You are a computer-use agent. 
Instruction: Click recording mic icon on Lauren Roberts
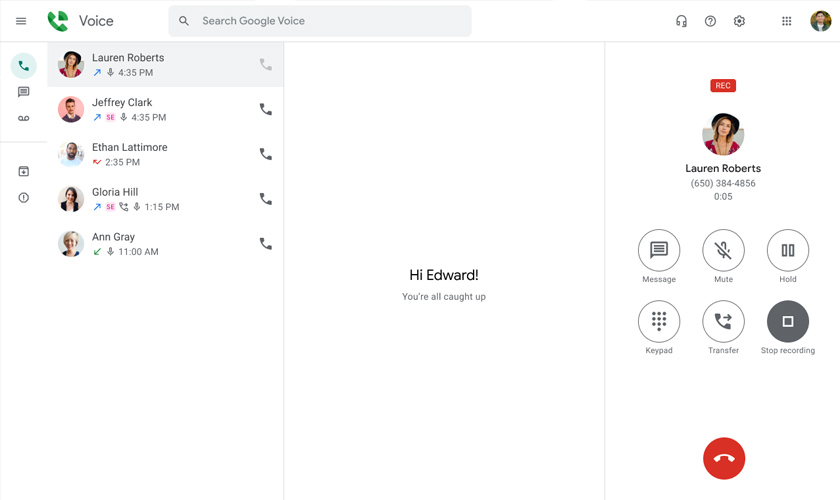110,72
